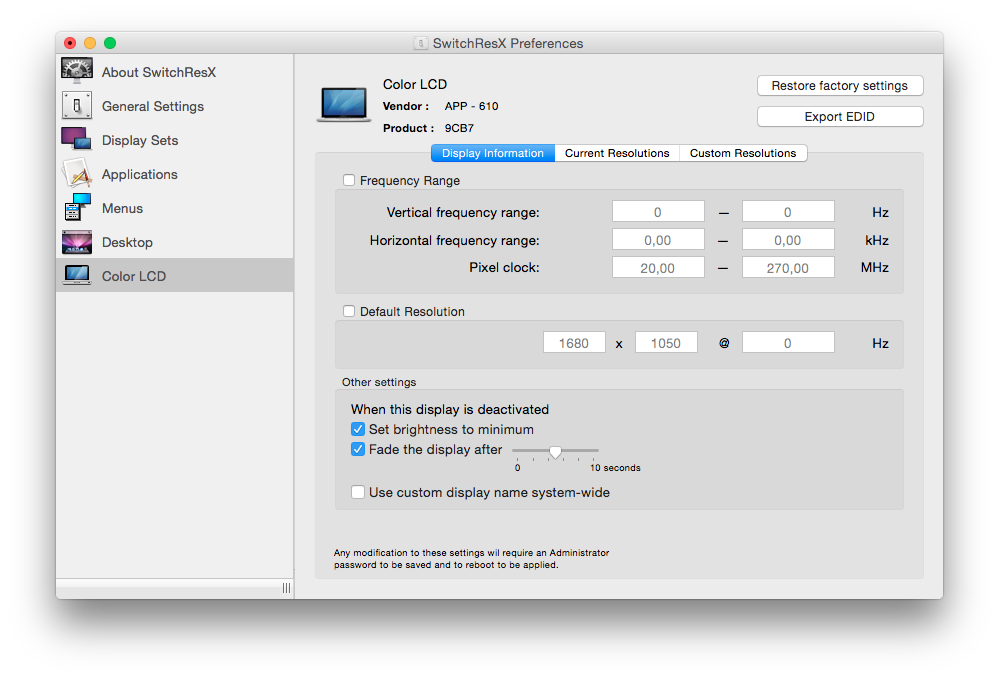This screenshot has width=999, height=679.
Task: Click the Desktop wallpaper icon
Action: (x=77, y=242)
